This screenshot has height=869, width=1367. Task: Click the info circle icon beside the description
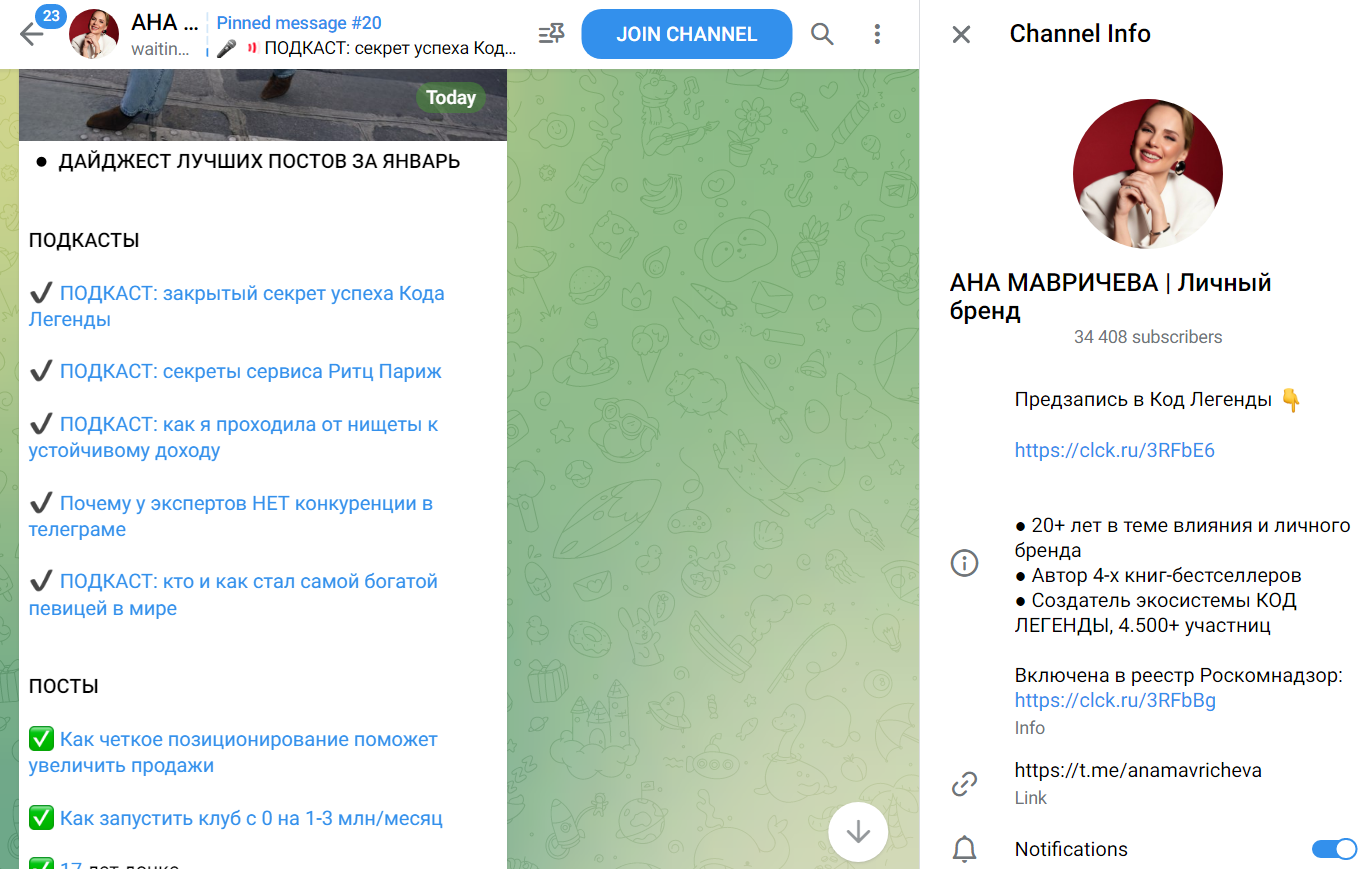(964, 563)
